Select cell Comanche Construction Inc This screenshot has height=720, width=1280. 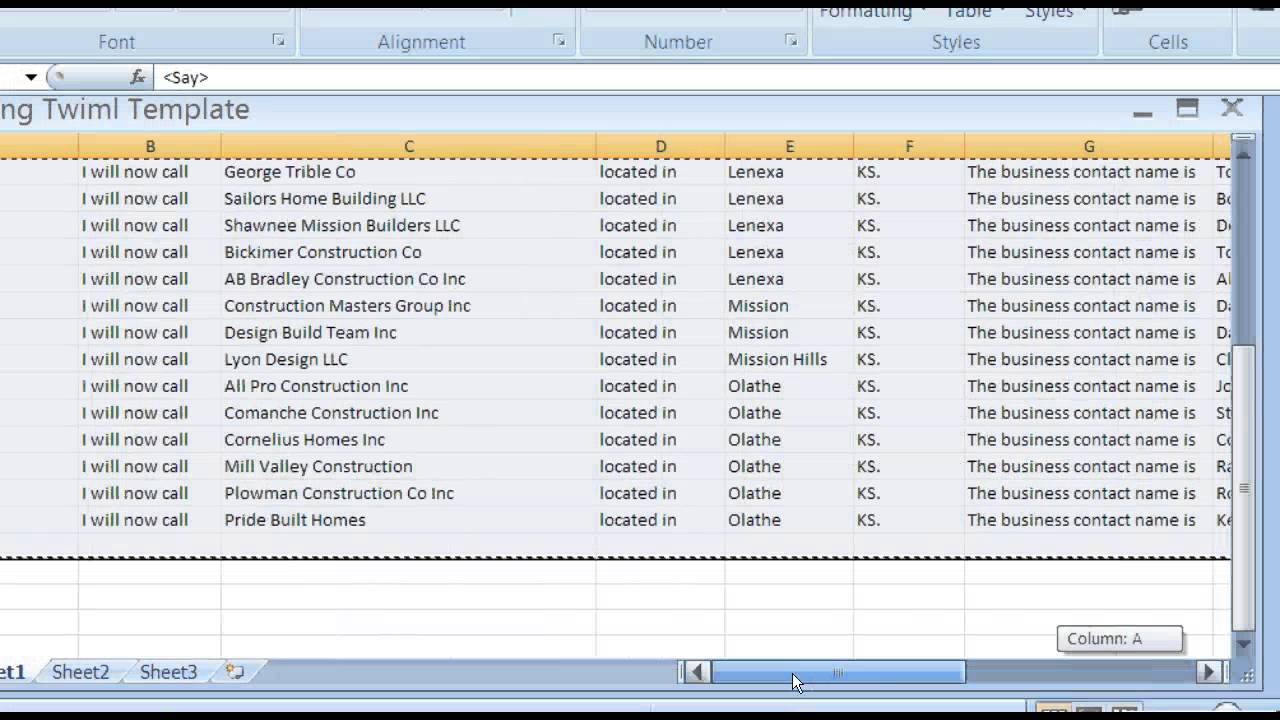tap(409, 413)
